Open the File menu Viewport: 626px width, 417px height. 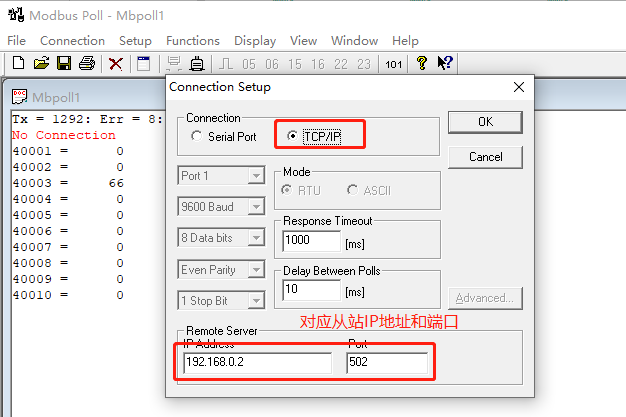point(16,41)
